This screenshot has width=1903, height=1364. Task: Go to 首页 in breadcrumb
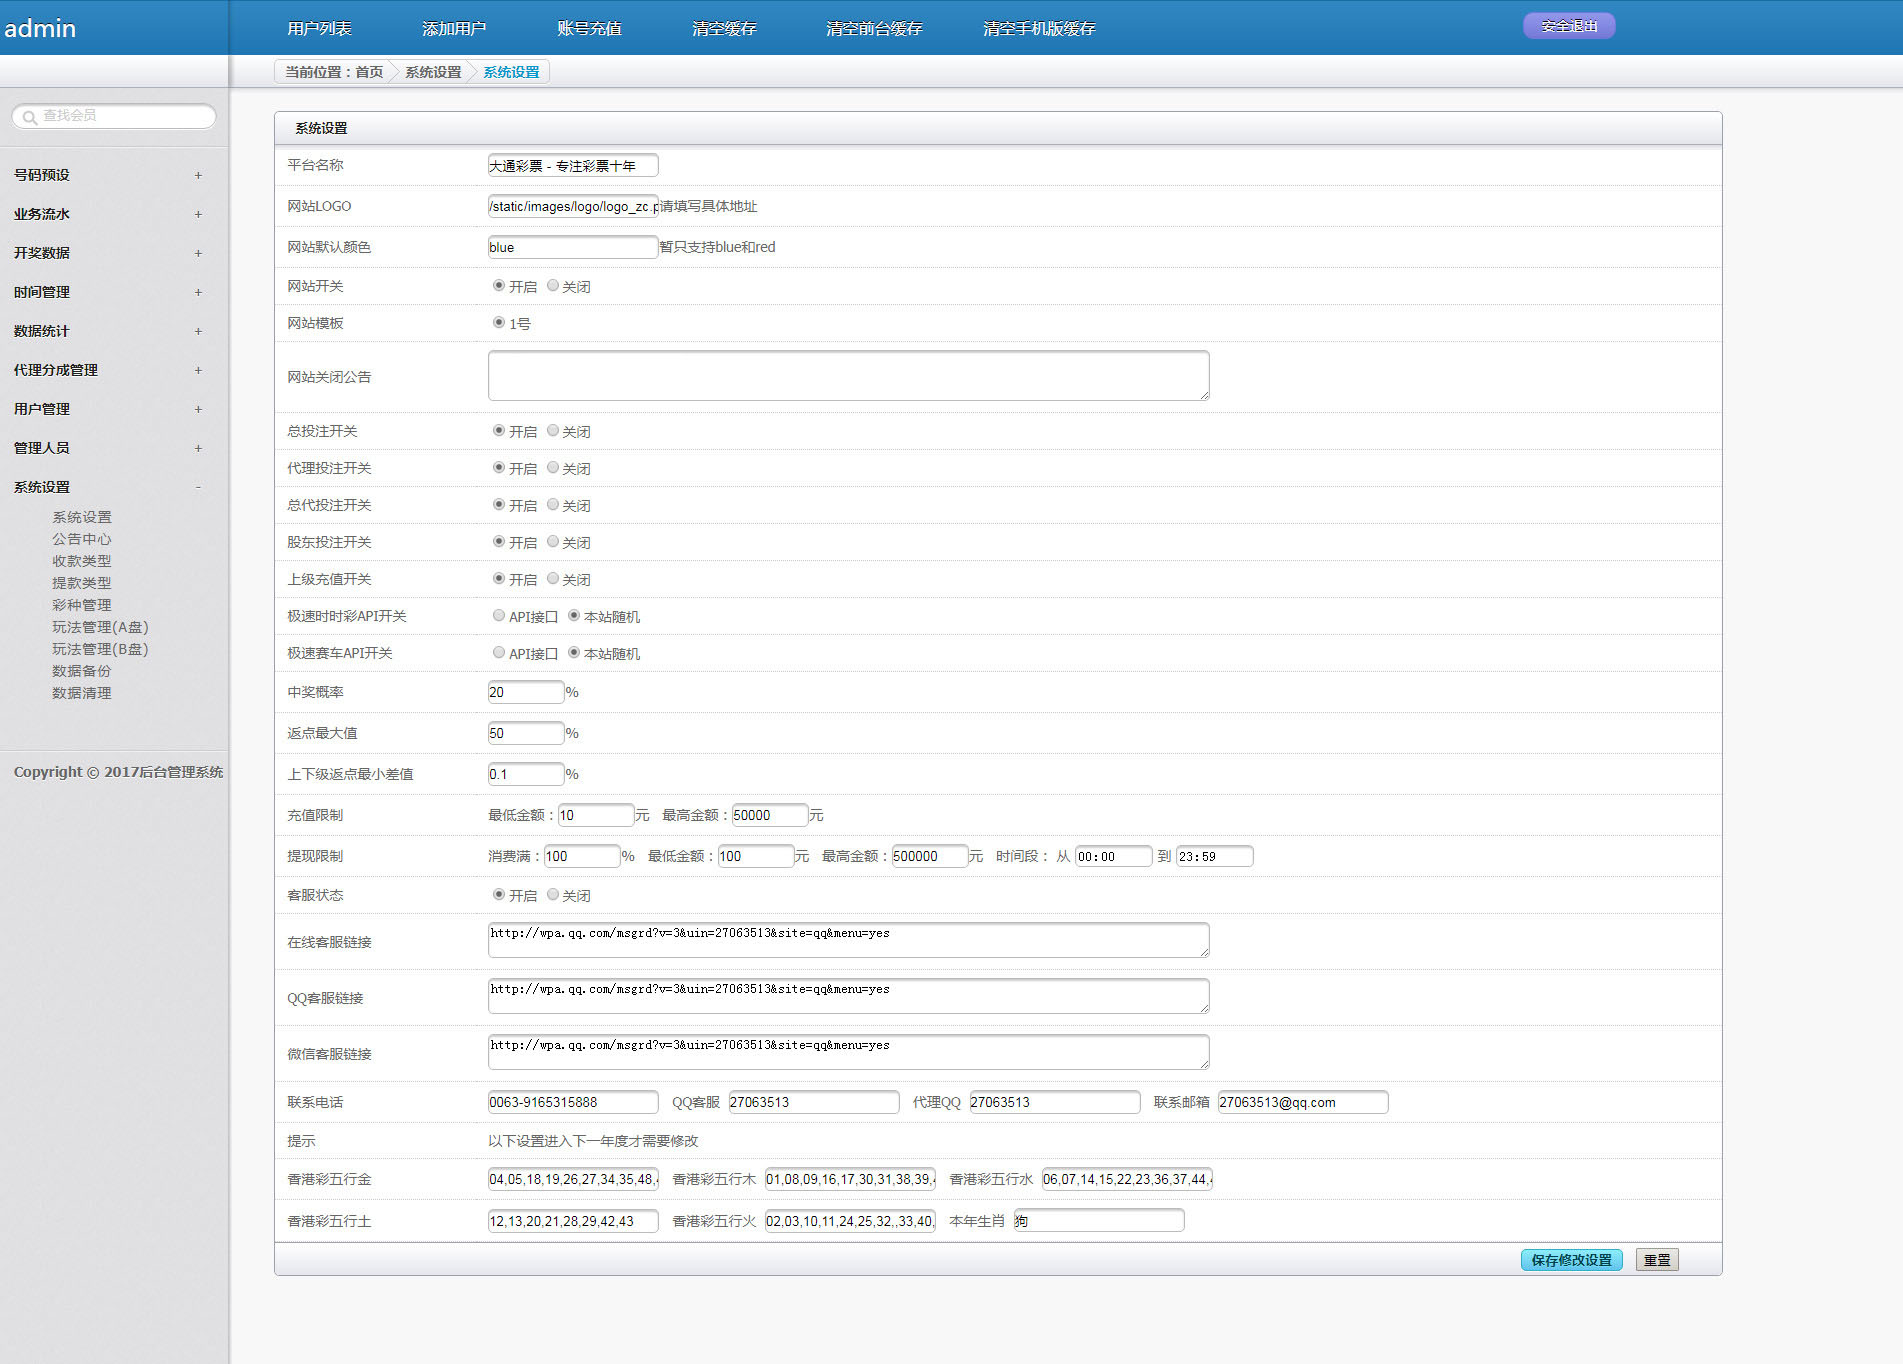pos(369,72)
